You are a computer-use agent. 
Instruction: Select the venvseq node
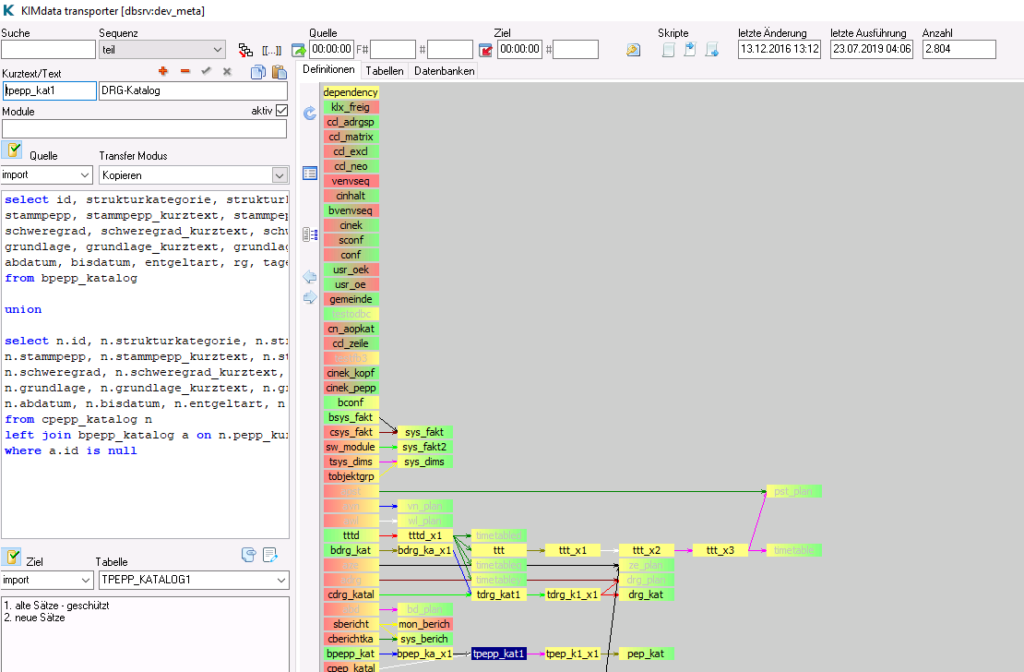[351, 181]
